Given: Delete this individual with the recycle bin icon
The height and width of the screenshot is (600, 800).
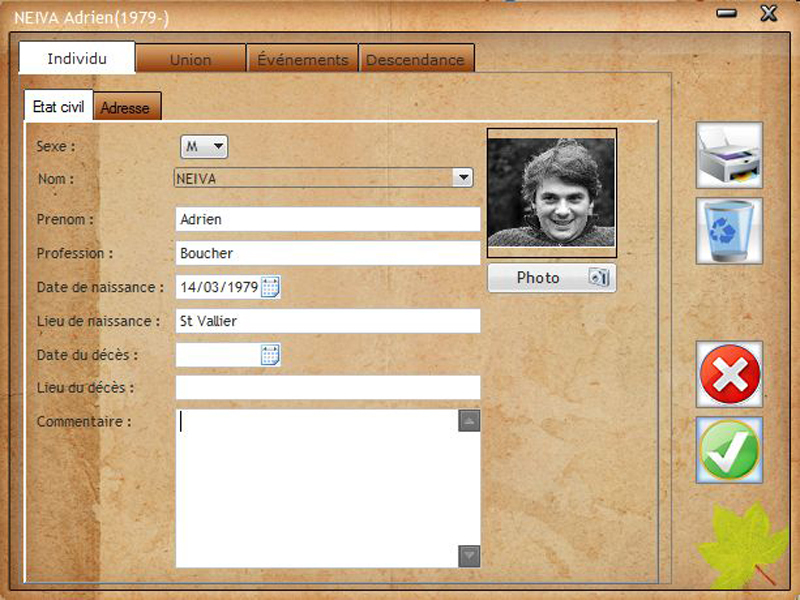Looking at the screenshot, I should coord(729,231).
